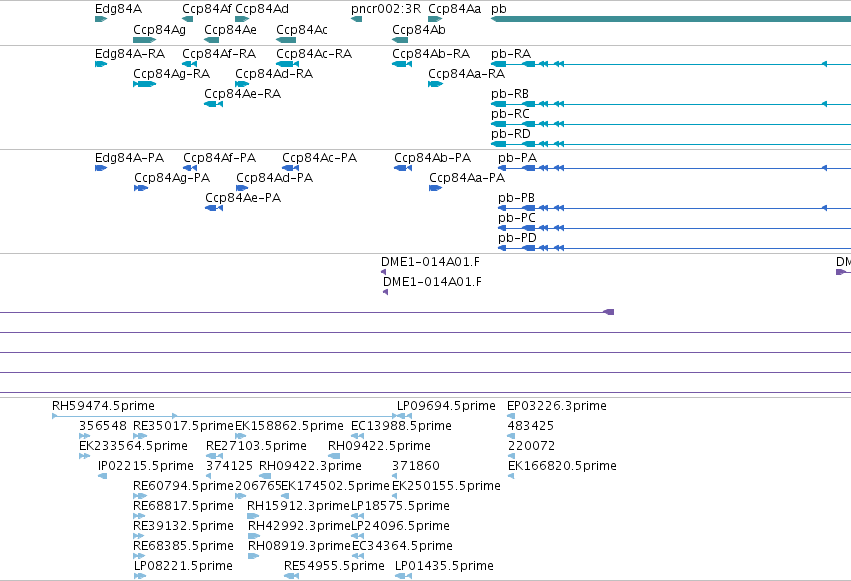The height and width of the screenshot is (581, 851).
Task: Click the Ccp84Af-PA protein label
Action: coord(219,158)
